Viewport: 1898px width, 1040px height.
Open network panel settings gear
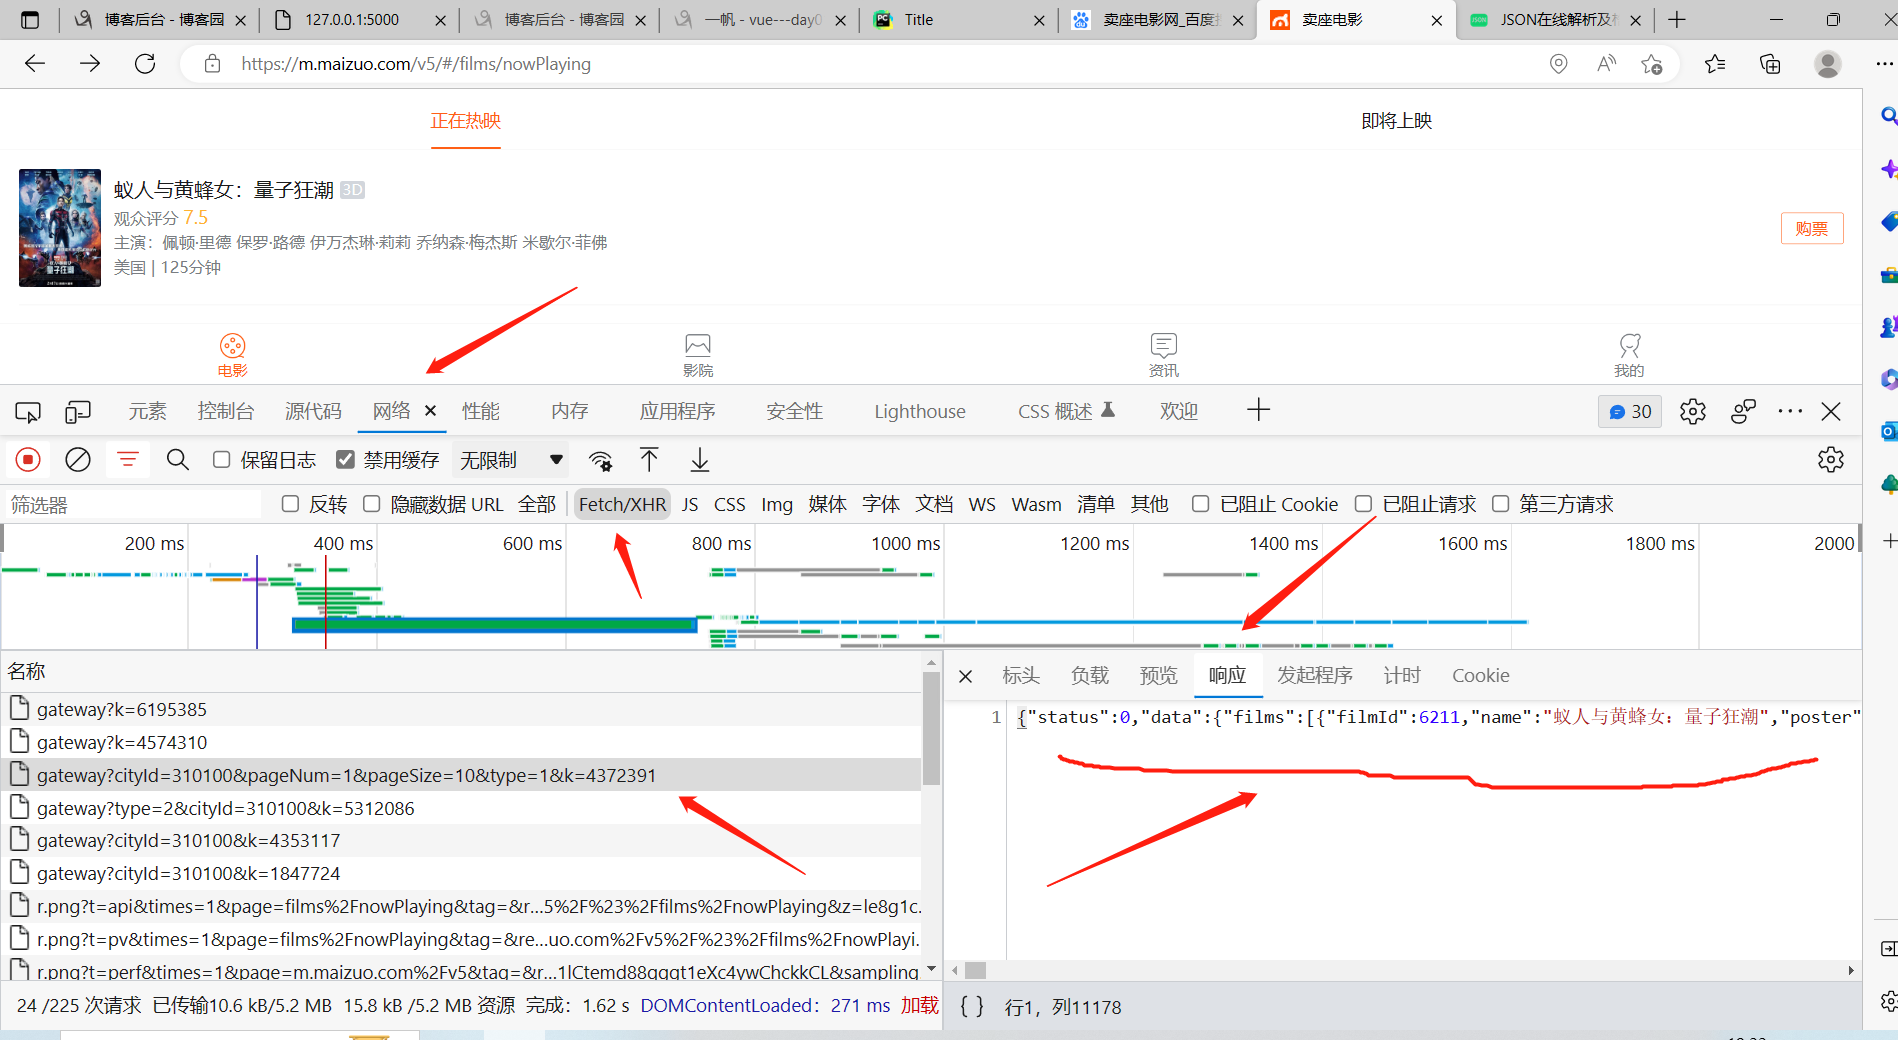(1831, 460)
